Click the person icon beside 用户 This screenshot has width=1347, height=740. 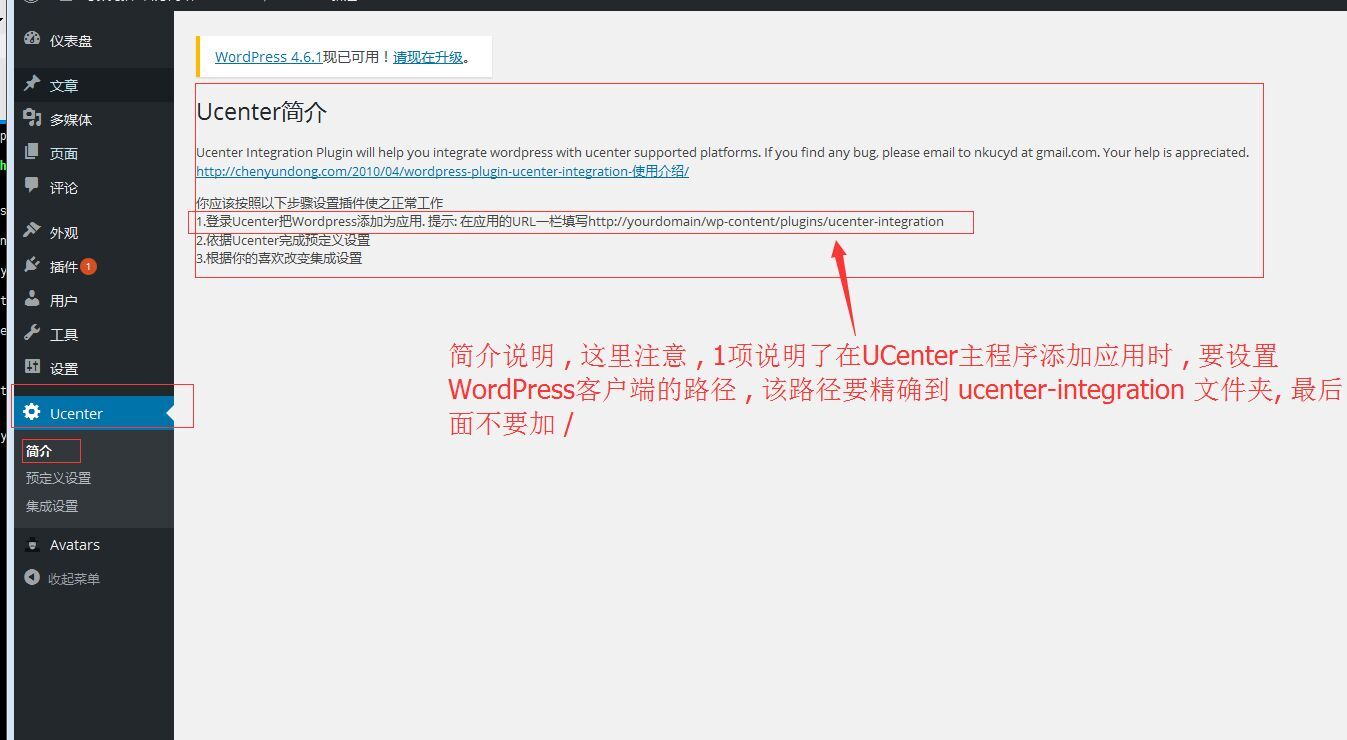coord(32,299)
